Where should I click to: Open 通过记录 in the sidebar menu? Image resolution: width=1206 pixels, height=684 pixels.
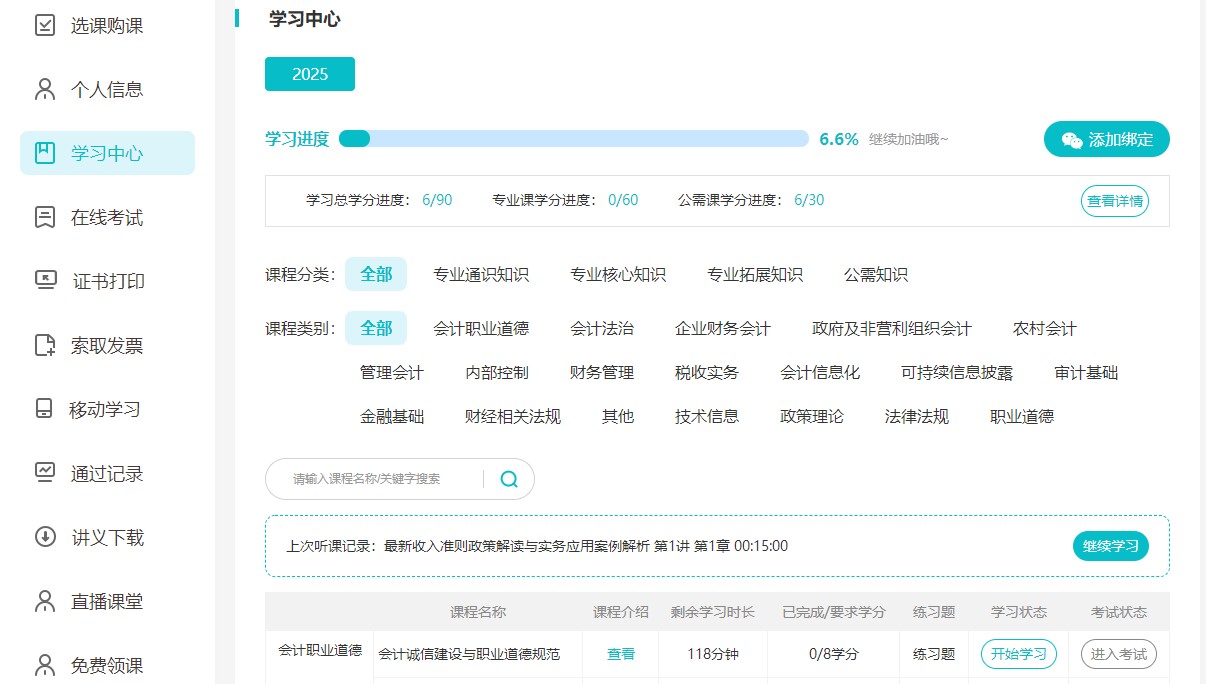click(107, 473)
